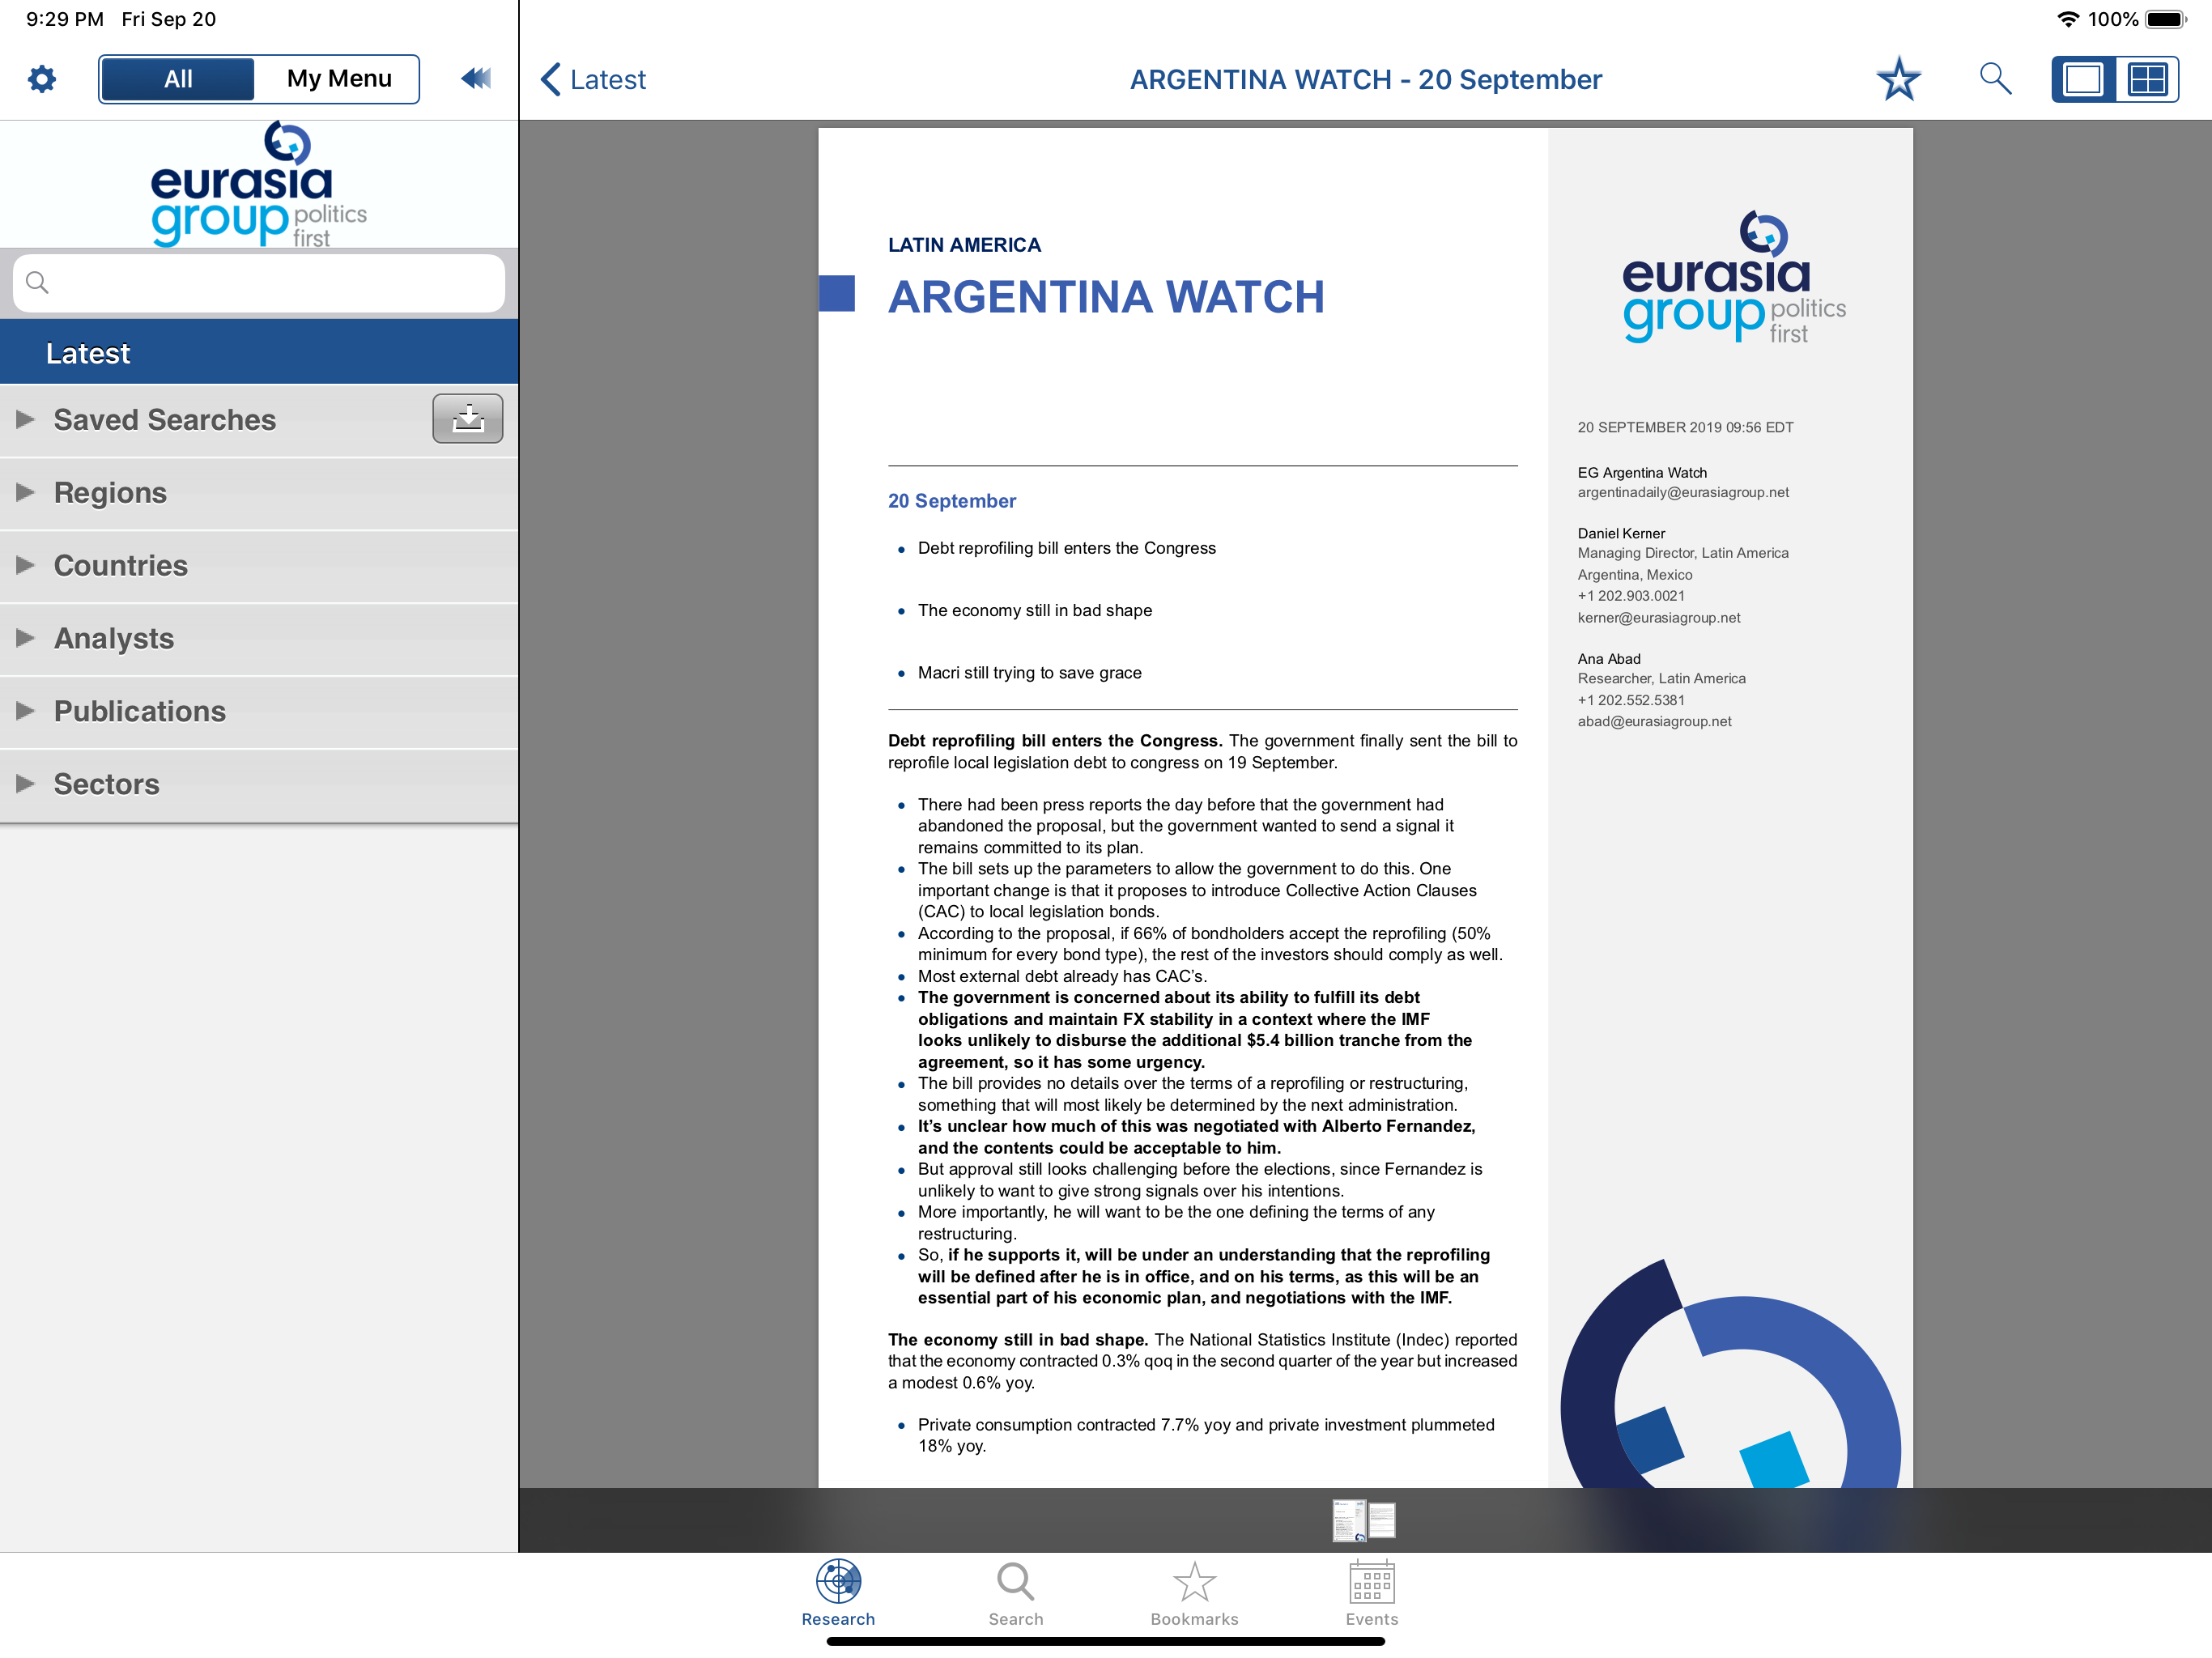Tap the battery indicator in status bar
2212x1658 pixels.
2166,19
